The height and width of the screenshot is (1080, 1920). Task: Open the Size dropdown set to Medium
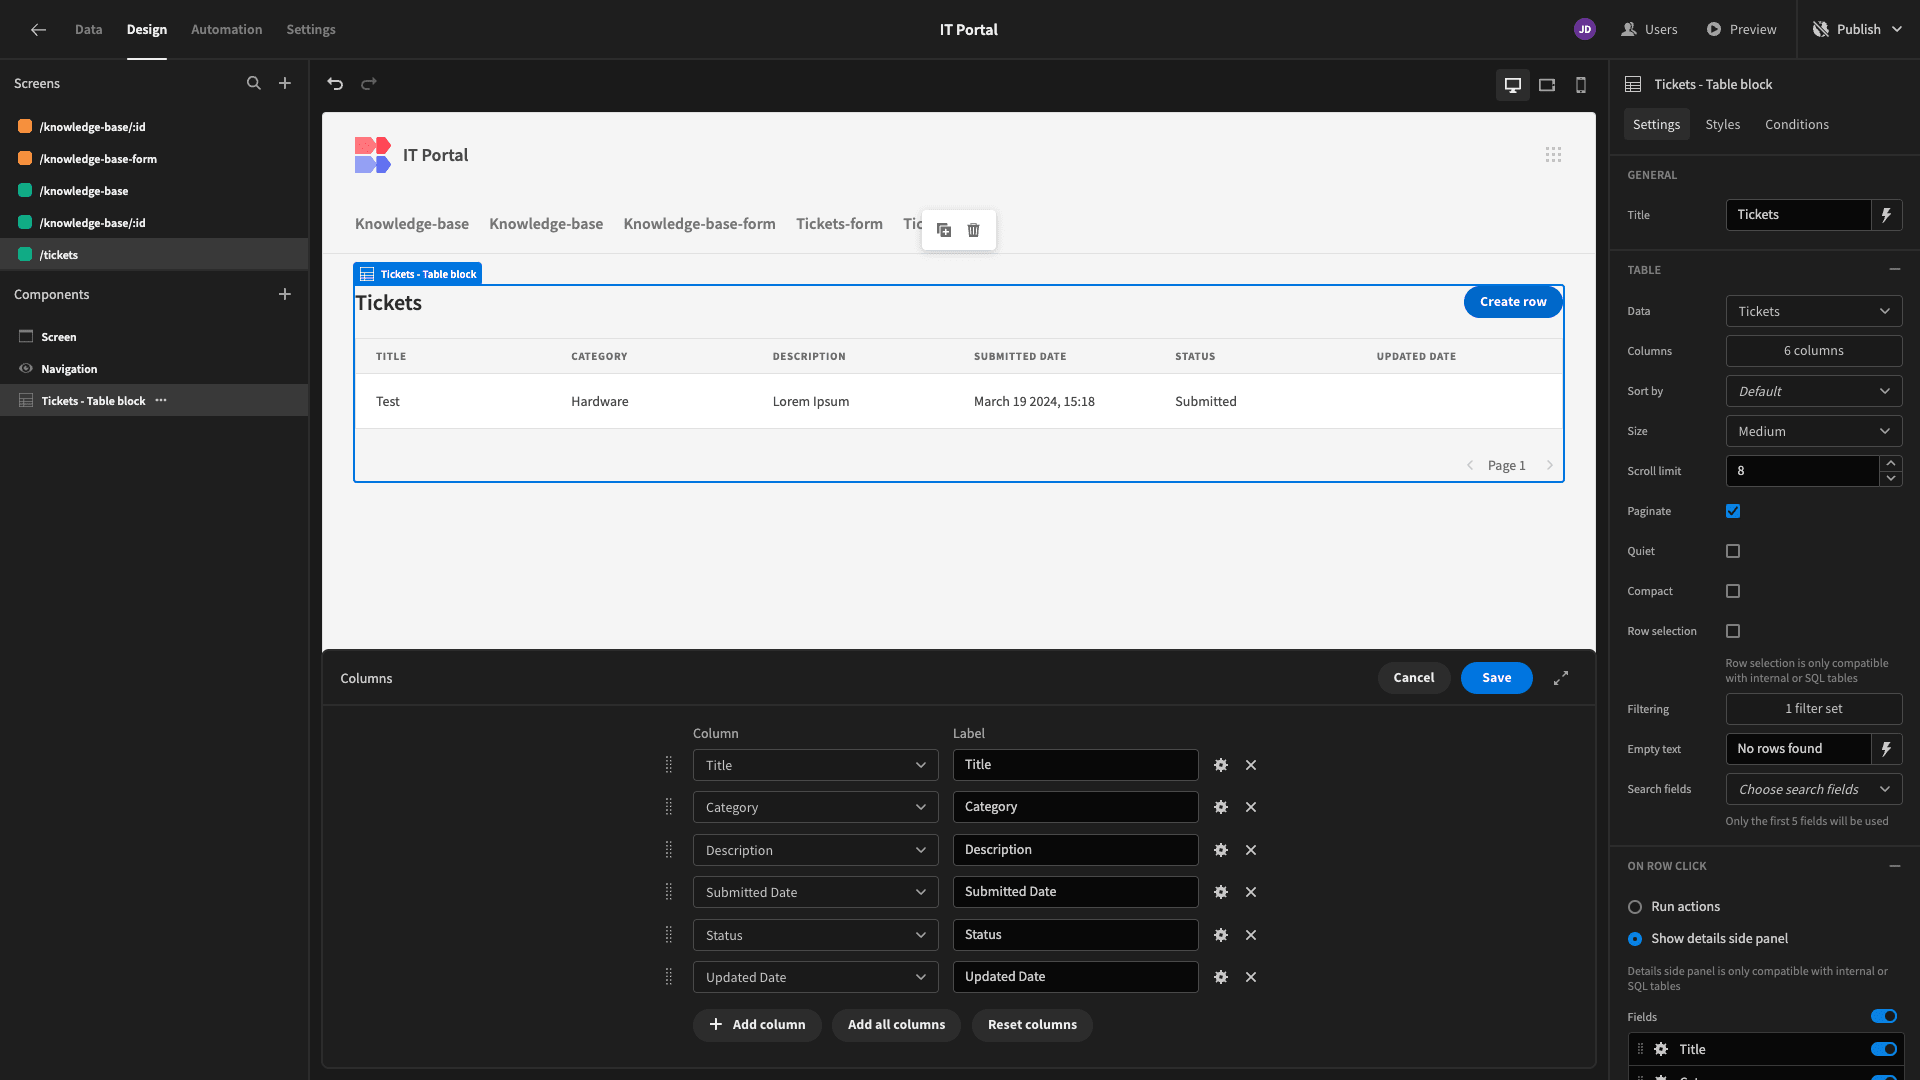pyautogui.click(x=1814, y=431)
